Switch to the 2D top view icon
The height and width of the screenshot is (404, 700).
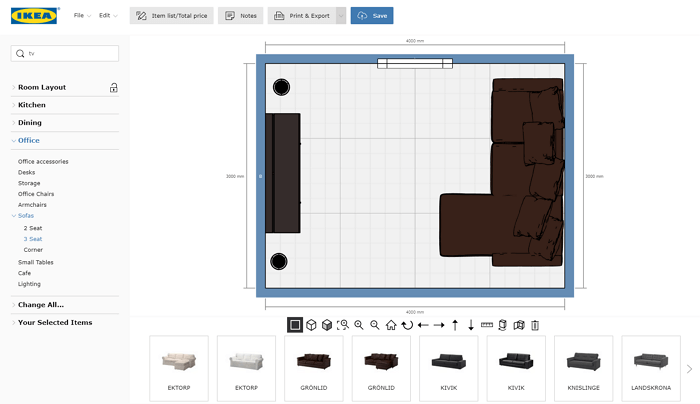[295, 325]
